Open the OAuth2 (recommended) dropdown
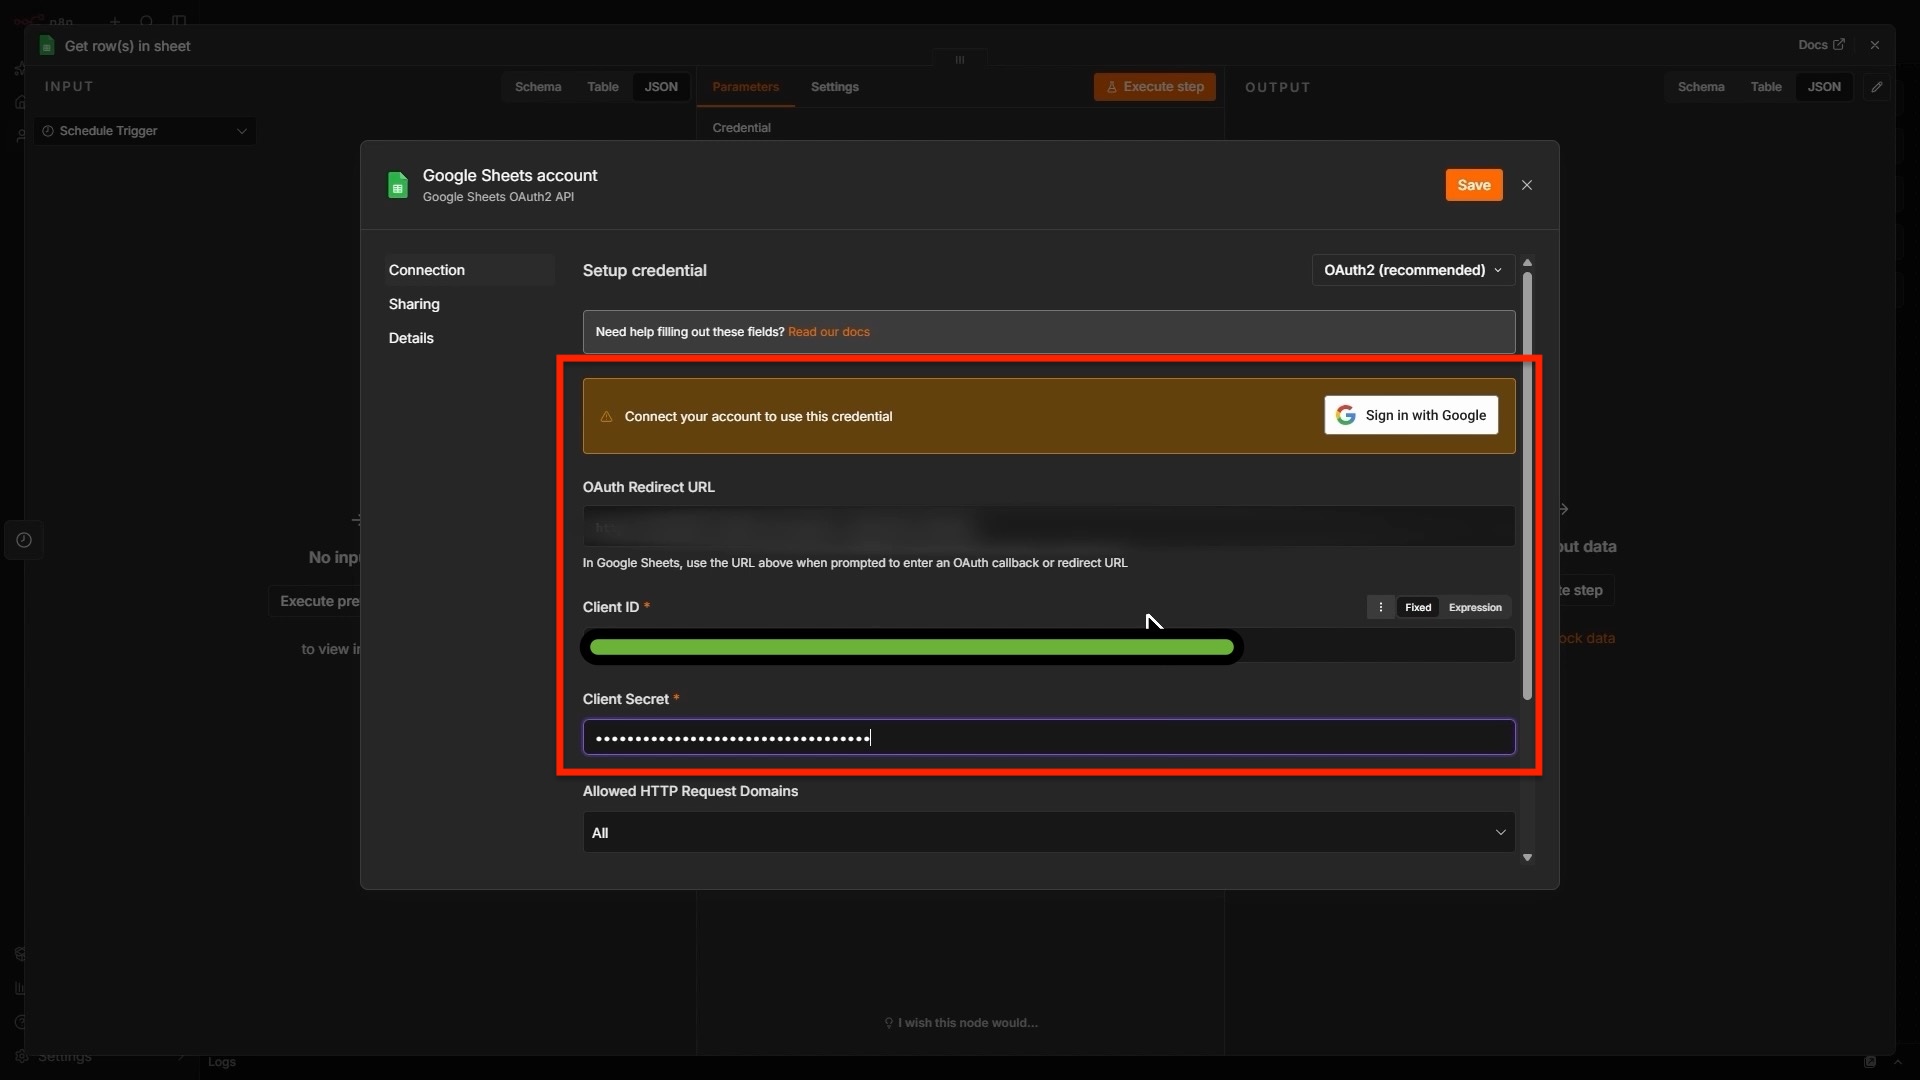The width and height of the screenshot is (1920, 1080). pyautogui.click(x=1412, y=270)
